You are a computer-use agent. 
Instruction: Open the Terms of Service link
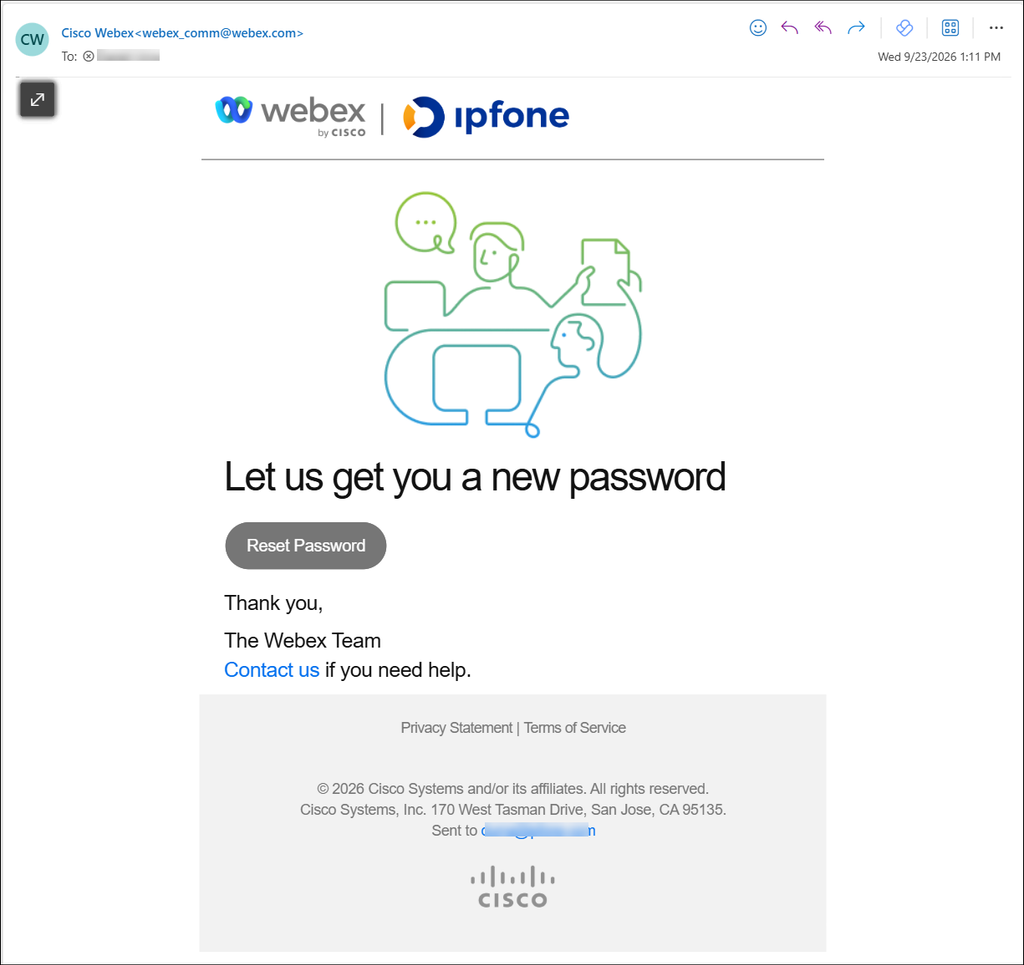point(575,727)
